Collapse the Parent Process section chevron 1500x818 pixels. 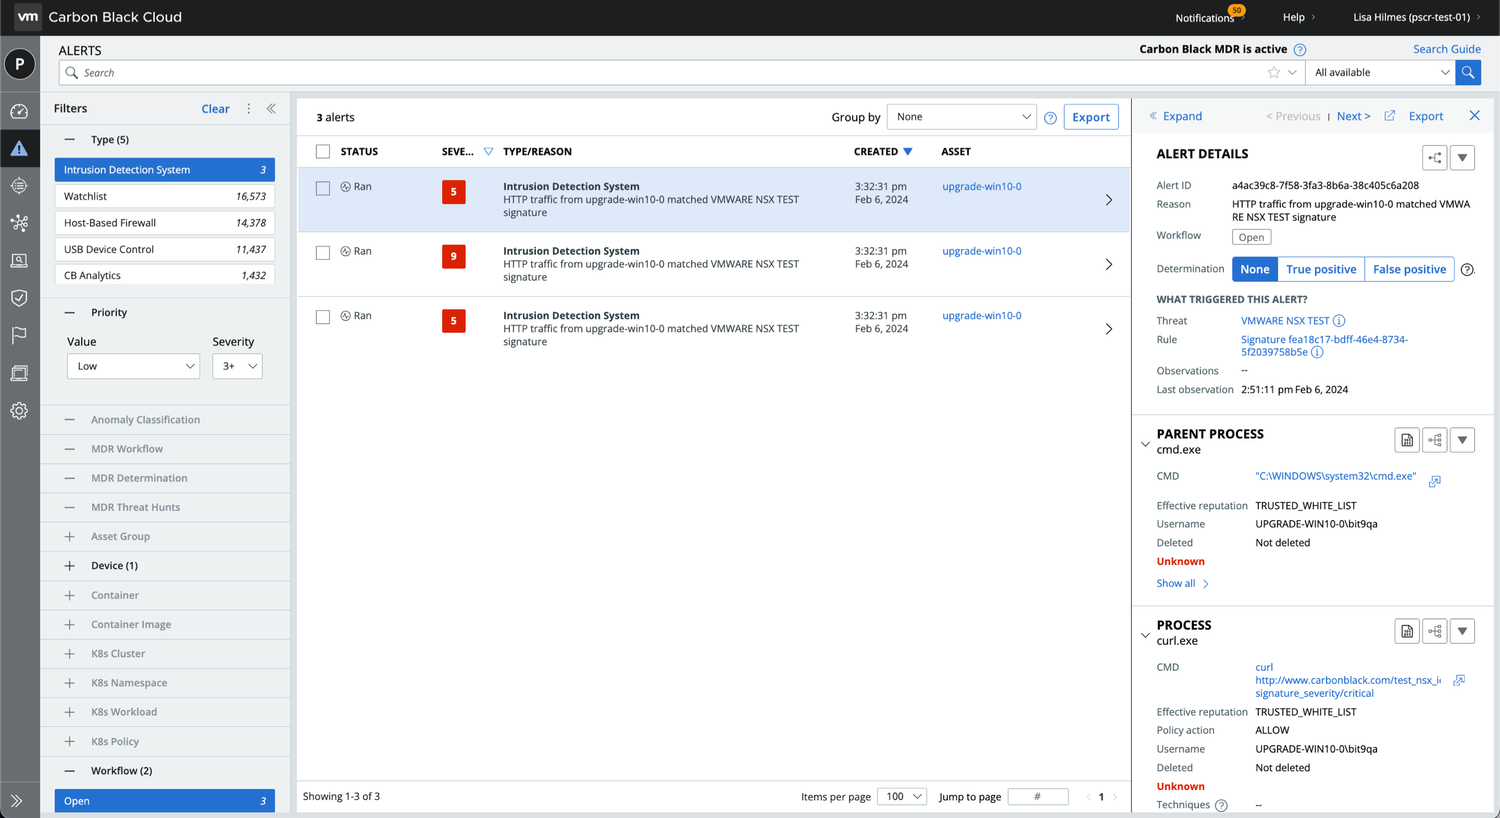(x=1145, y=444)
